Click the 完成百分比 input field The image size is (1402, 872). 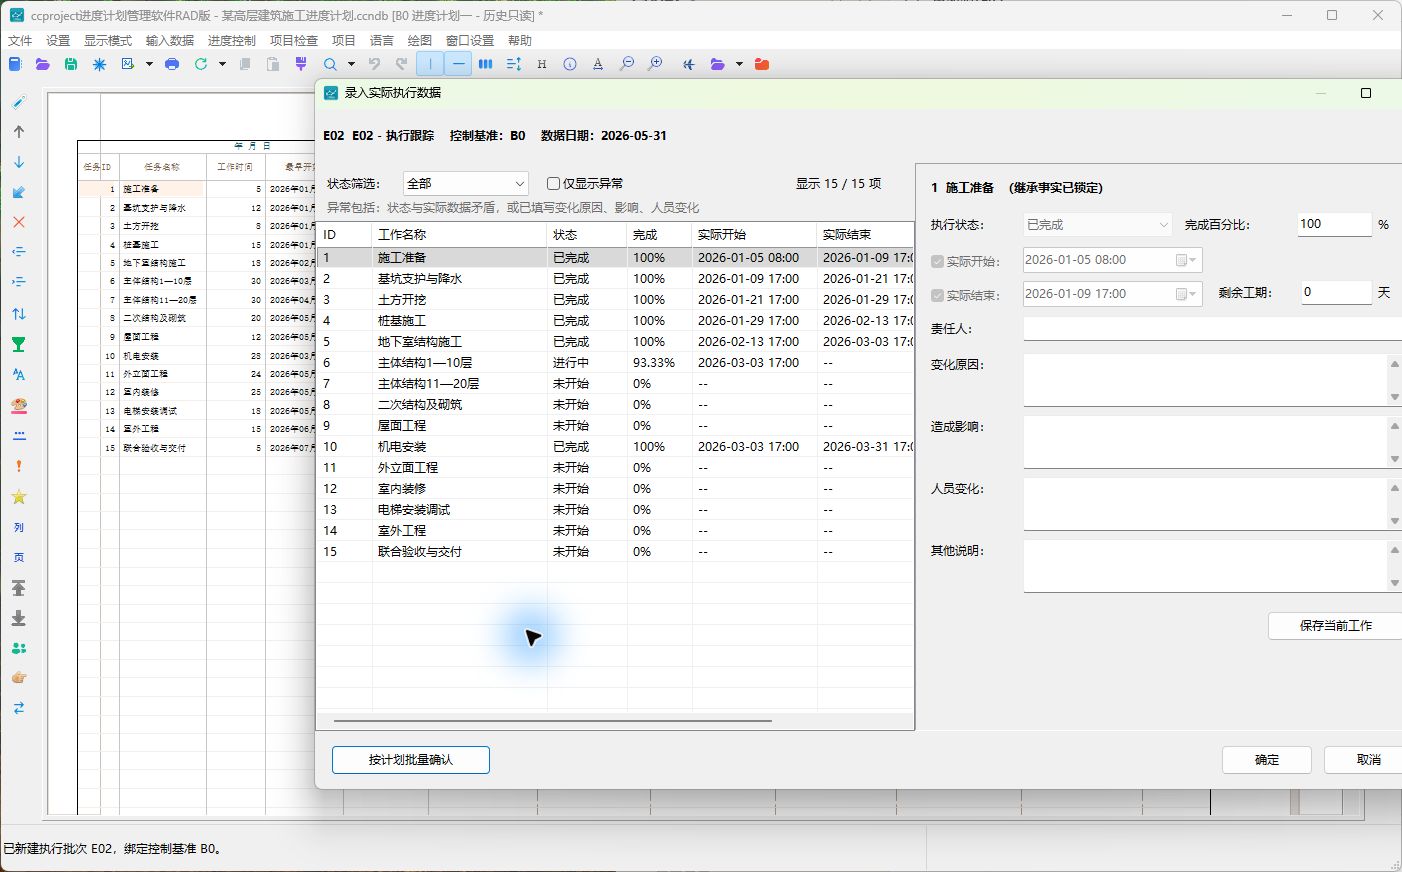click(1334, 224)
